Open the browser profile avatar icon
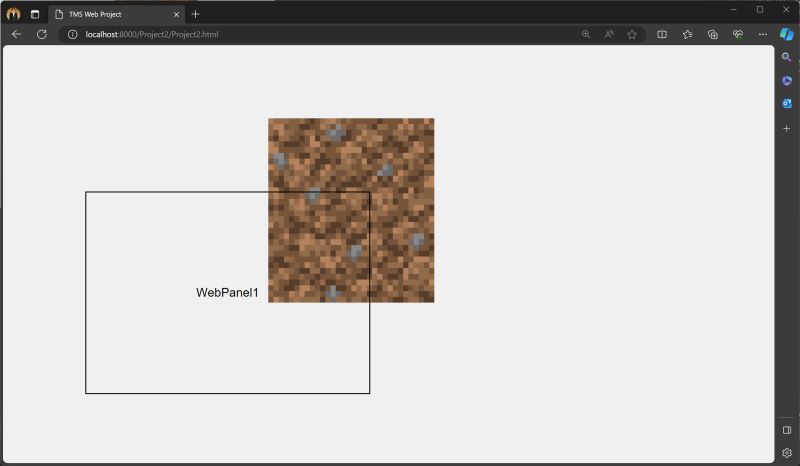 13,14
